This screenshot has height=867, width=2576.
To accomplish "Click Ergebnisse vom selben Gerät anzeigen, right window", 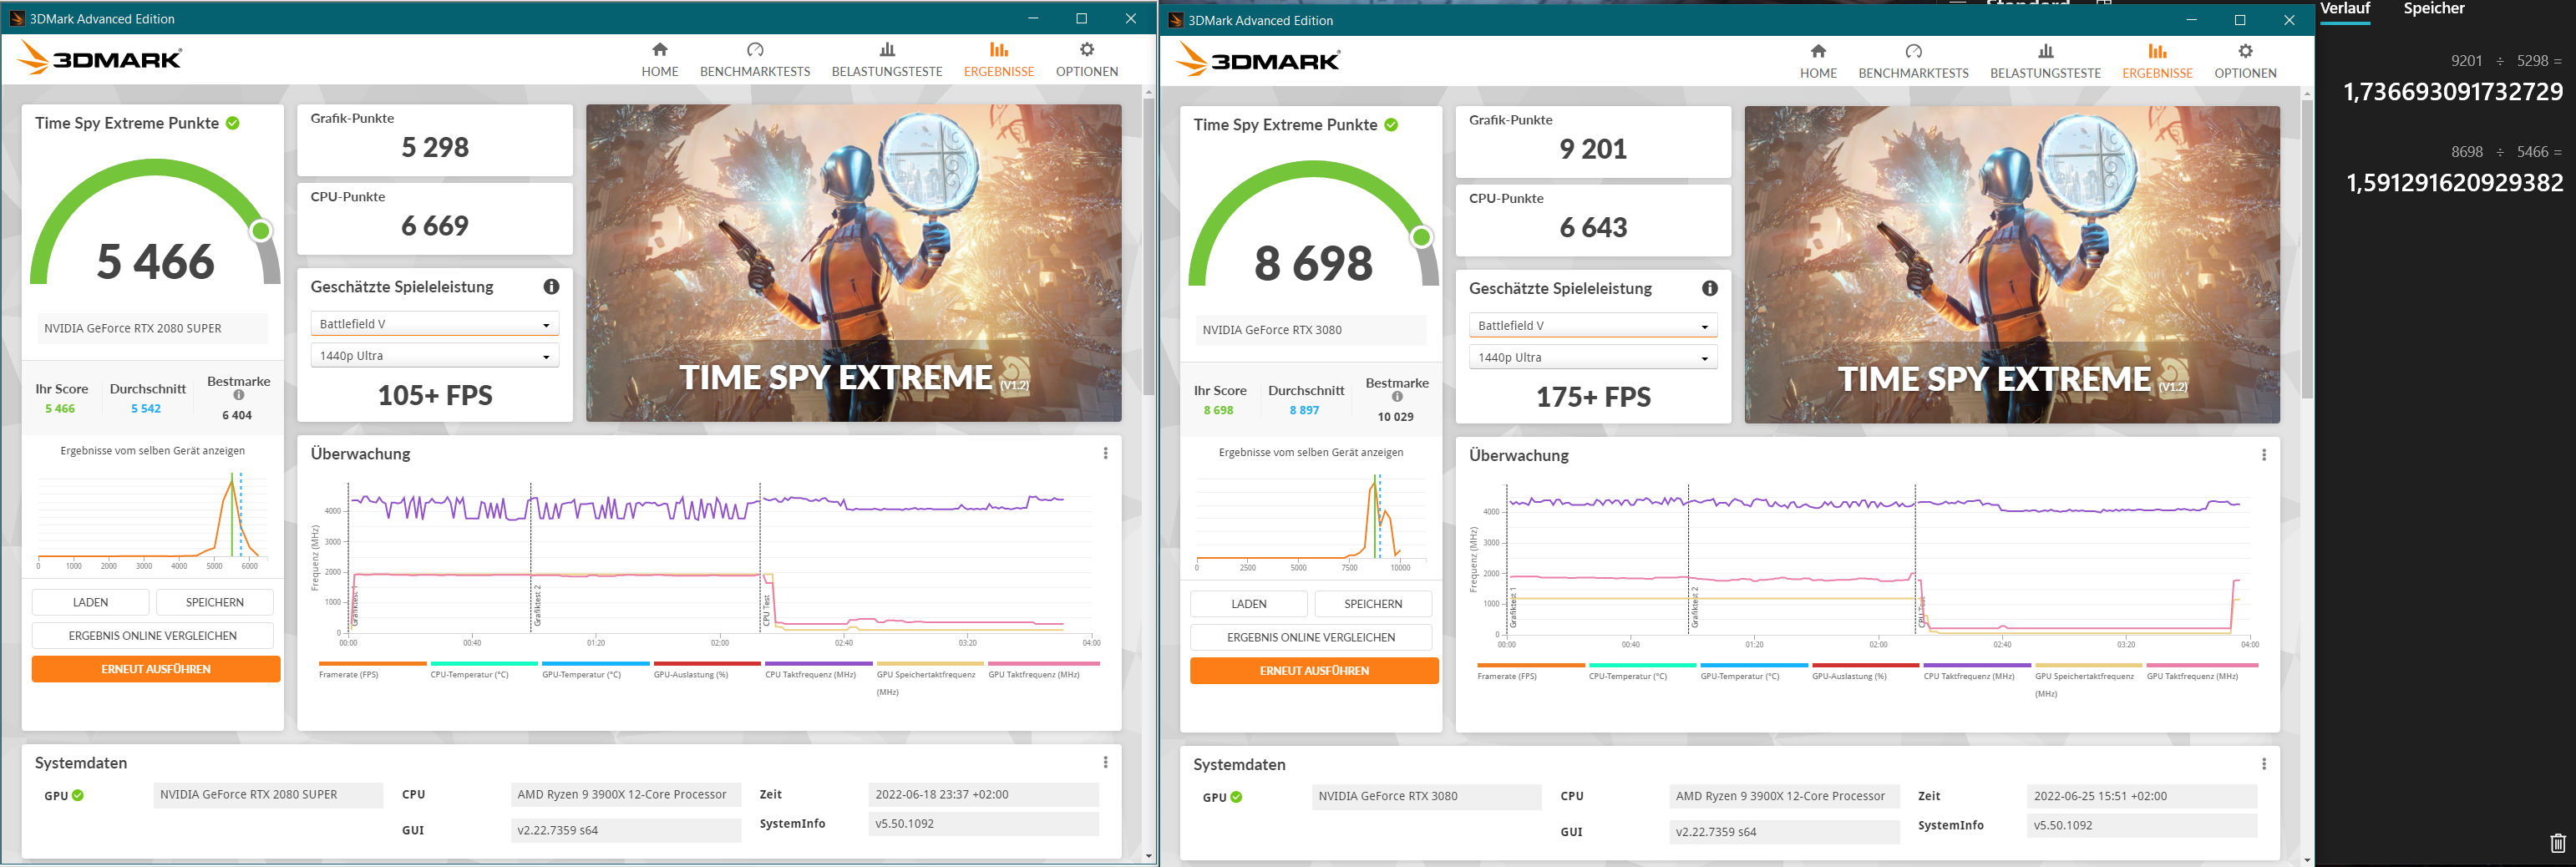I will (1311, 453).
